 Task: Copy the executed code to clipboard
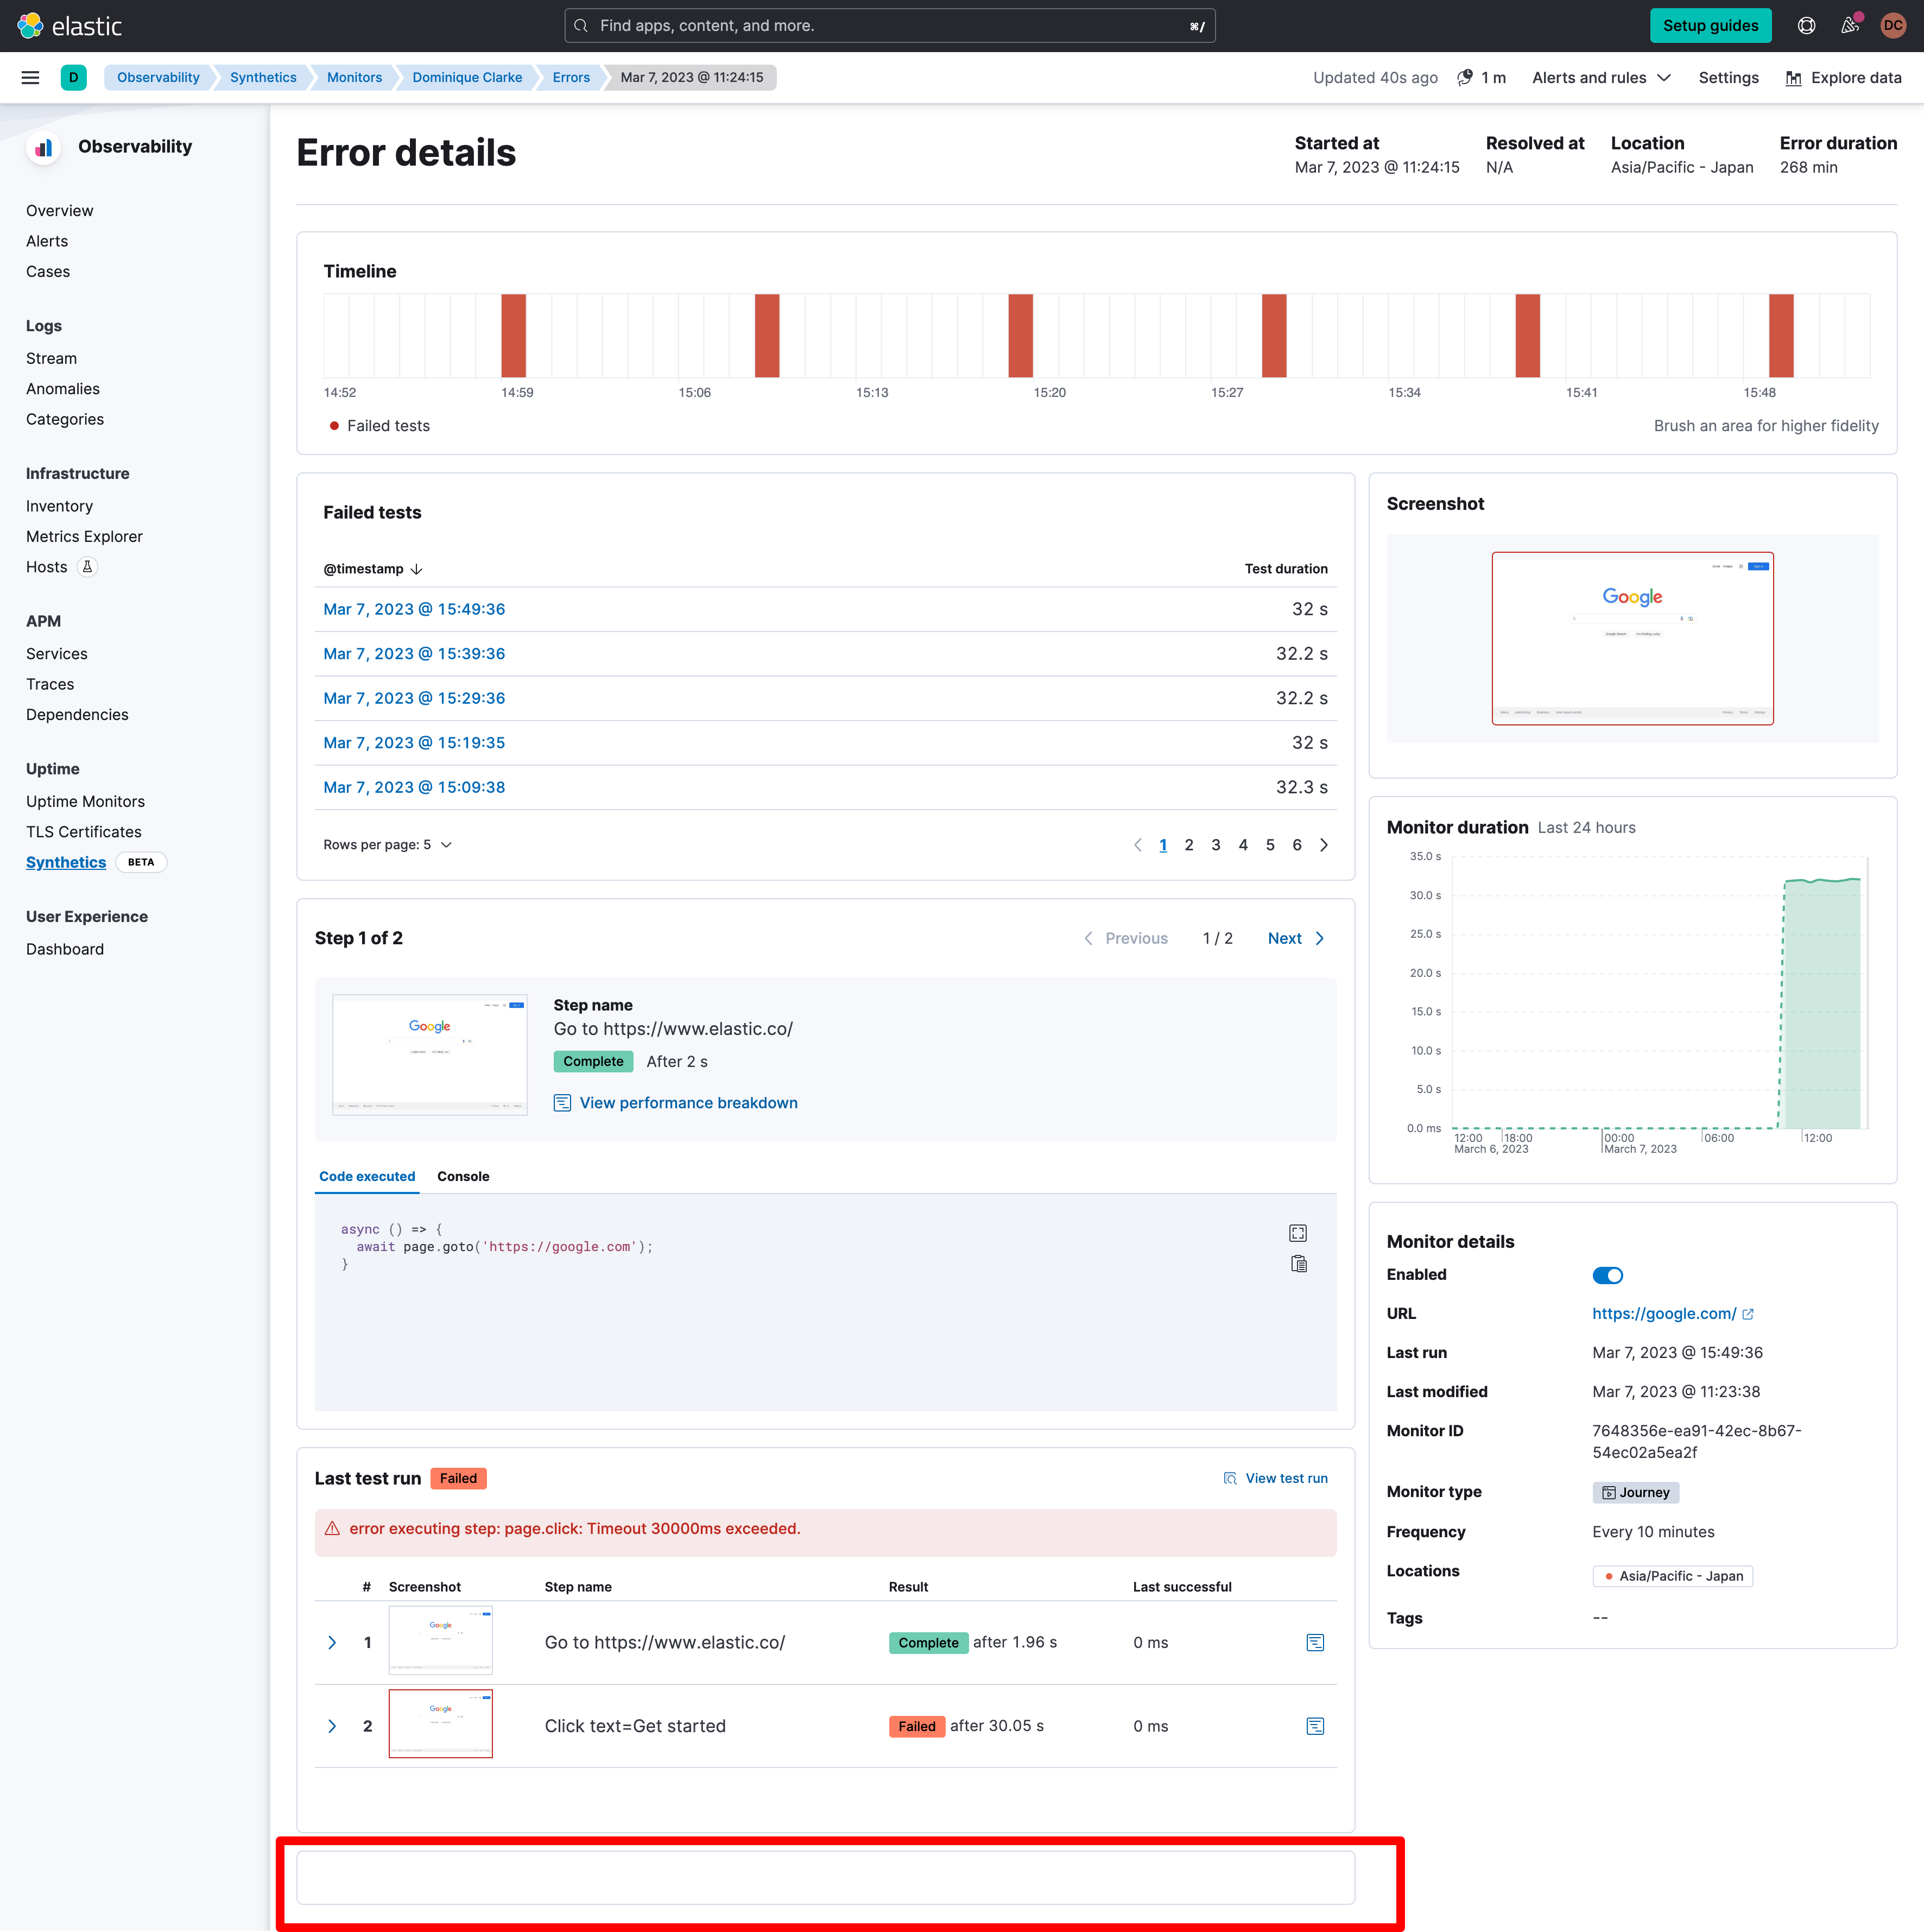(x=1299, y=1263)
